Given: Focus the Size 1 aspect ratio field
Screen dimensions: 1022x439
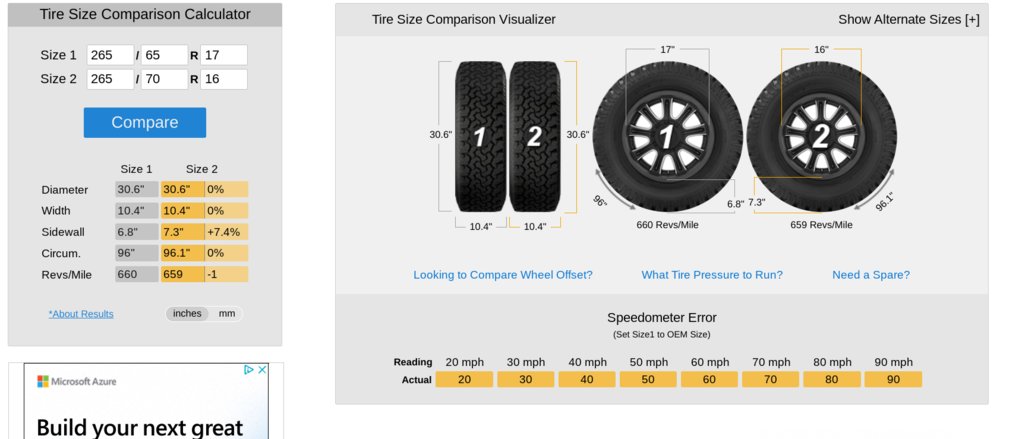Looking at the screenshot, I should 164,55.
